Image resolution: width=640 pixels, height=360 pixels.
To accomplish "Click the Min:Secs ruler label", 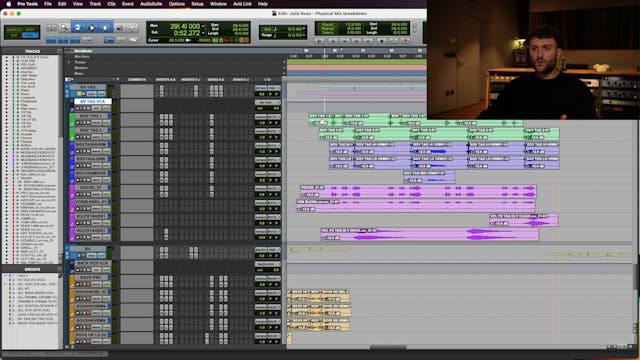I will coord(82,57).
